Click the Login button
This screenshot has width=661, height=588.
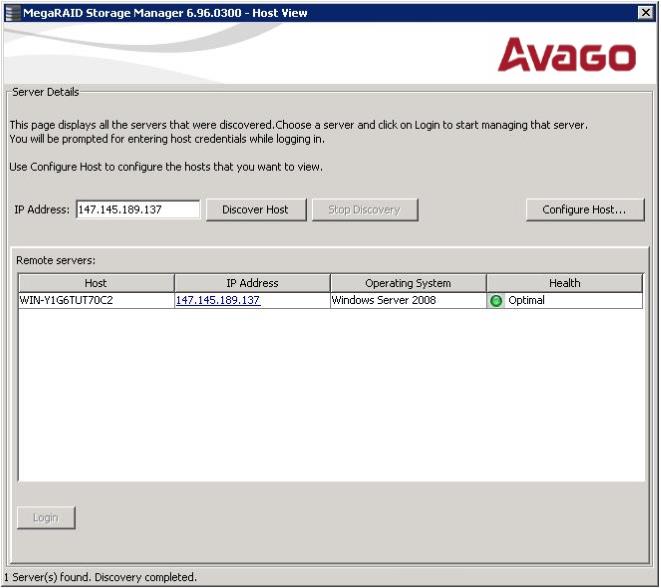46,518
